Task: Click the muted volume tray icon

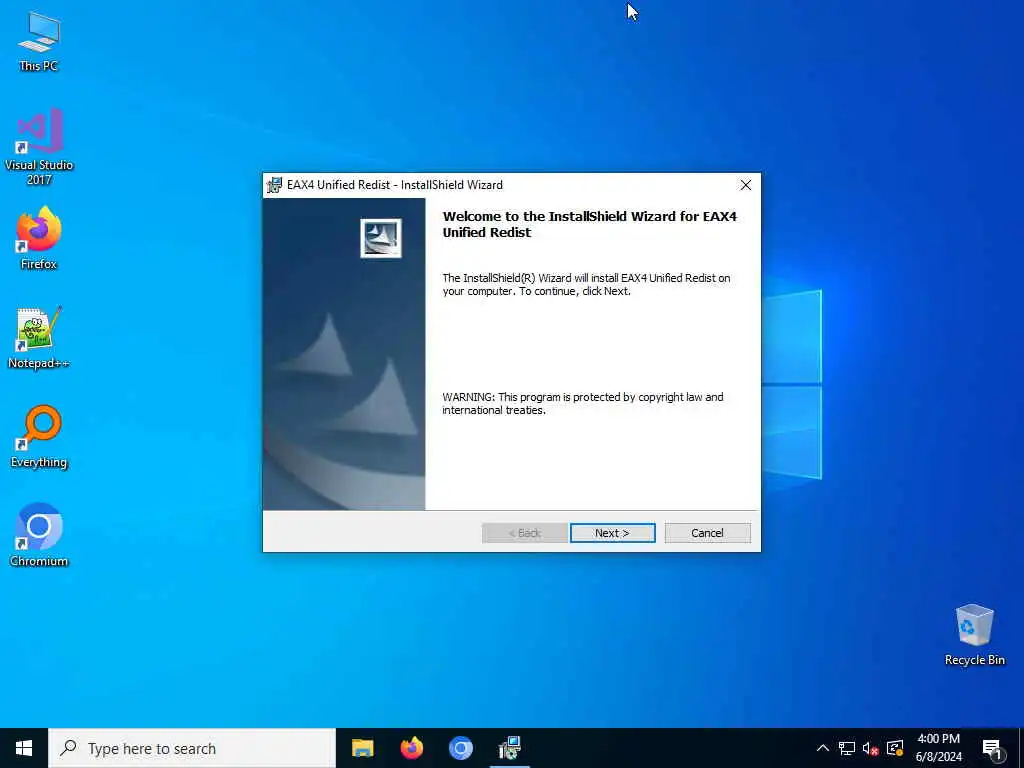Action: click(x=871, y=748)
